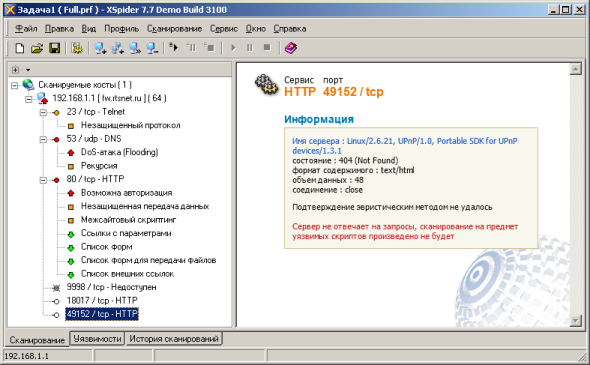Add a host range using network-plus icon
The height and width of the screenshot is (365, 590).
118,48
